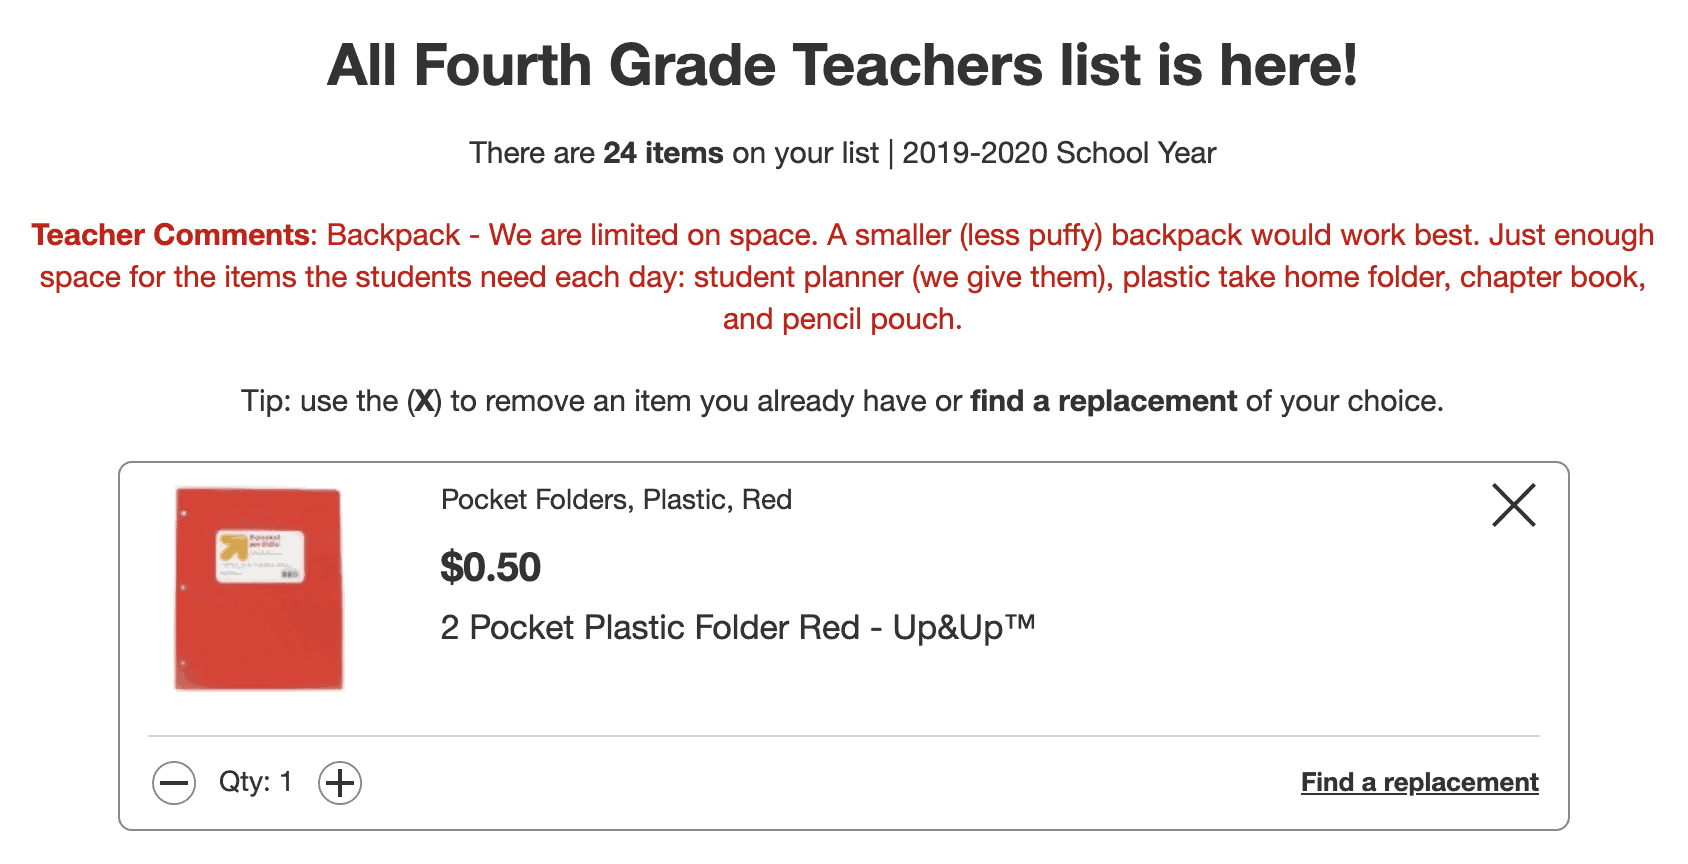
Task: Decrease folder quantity with minus control
Action: (174, 782)
